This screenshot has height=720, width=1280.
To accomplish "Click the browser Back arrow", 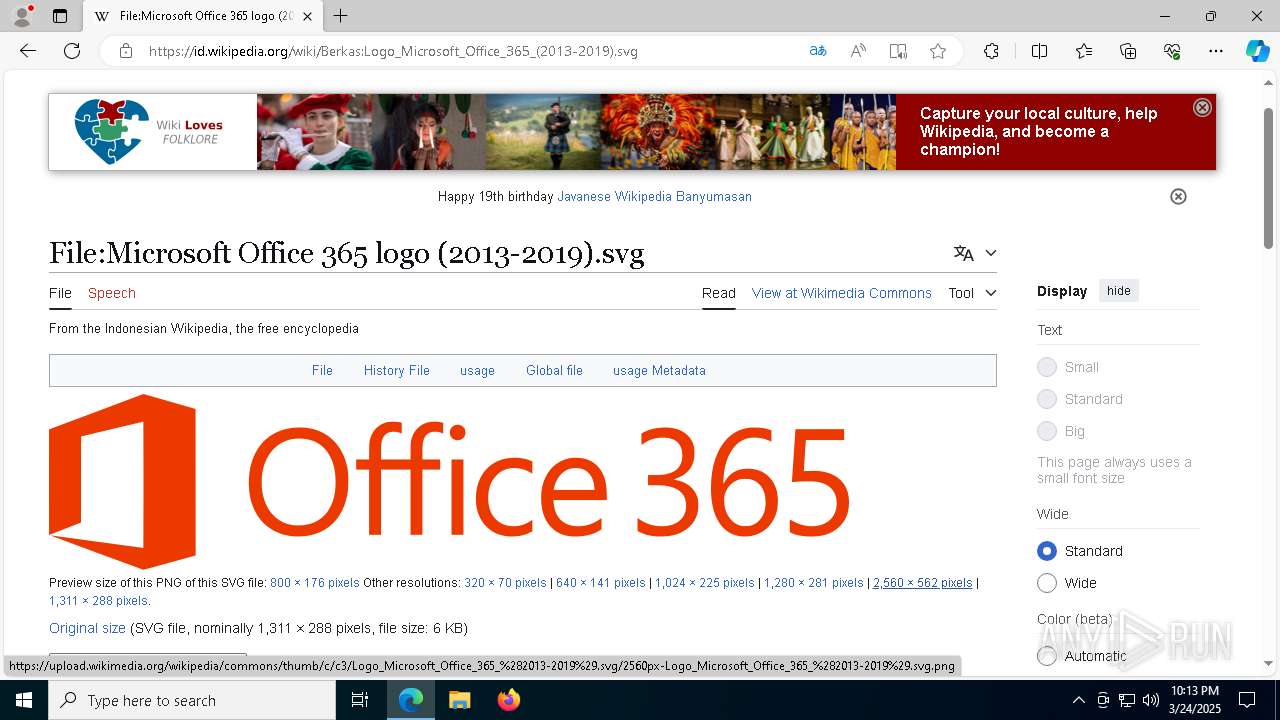I will (28, 51).
